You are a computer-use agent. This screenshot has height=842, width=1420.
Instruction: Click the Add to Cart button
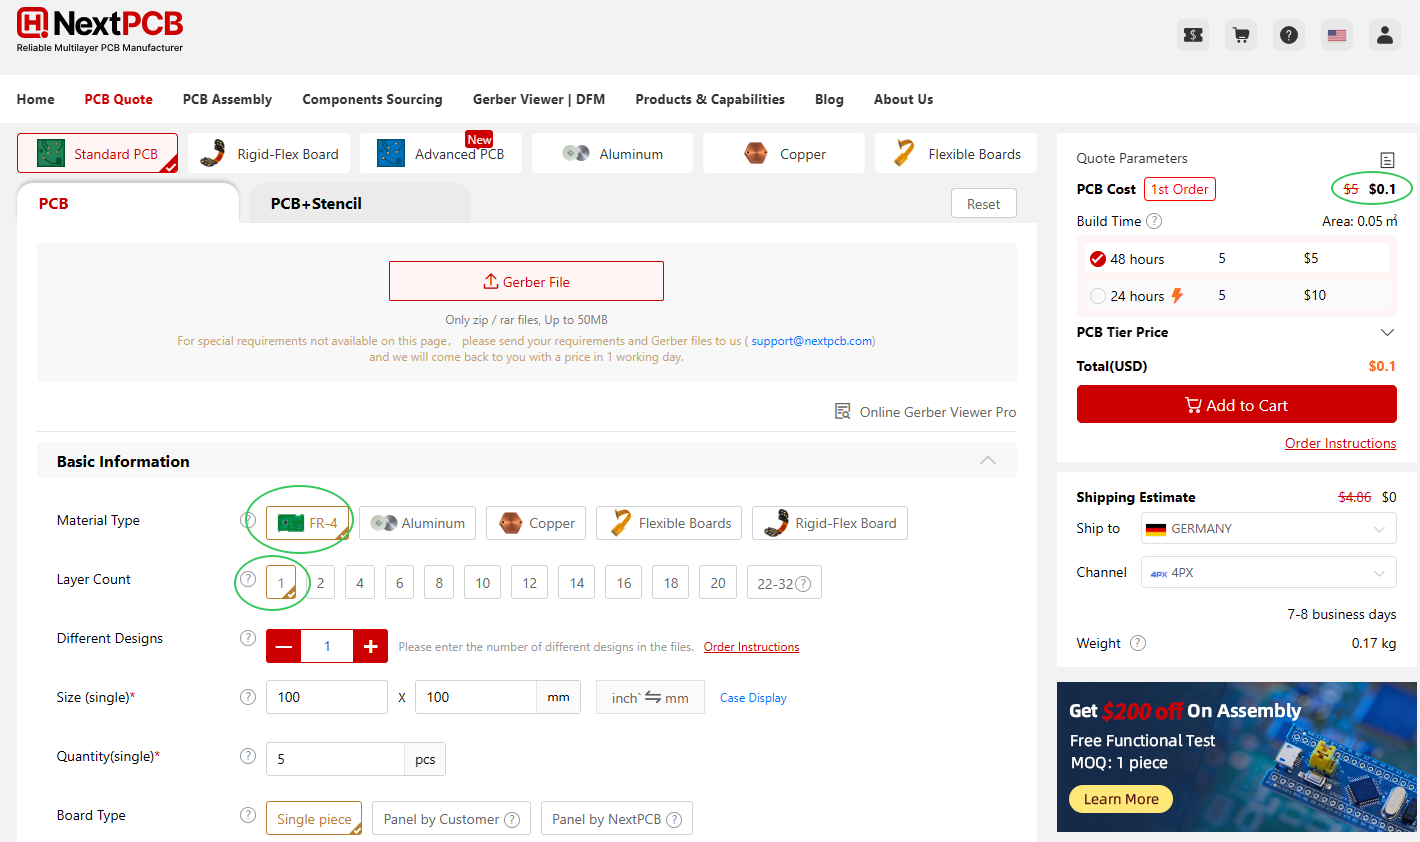pos(1236,405)
